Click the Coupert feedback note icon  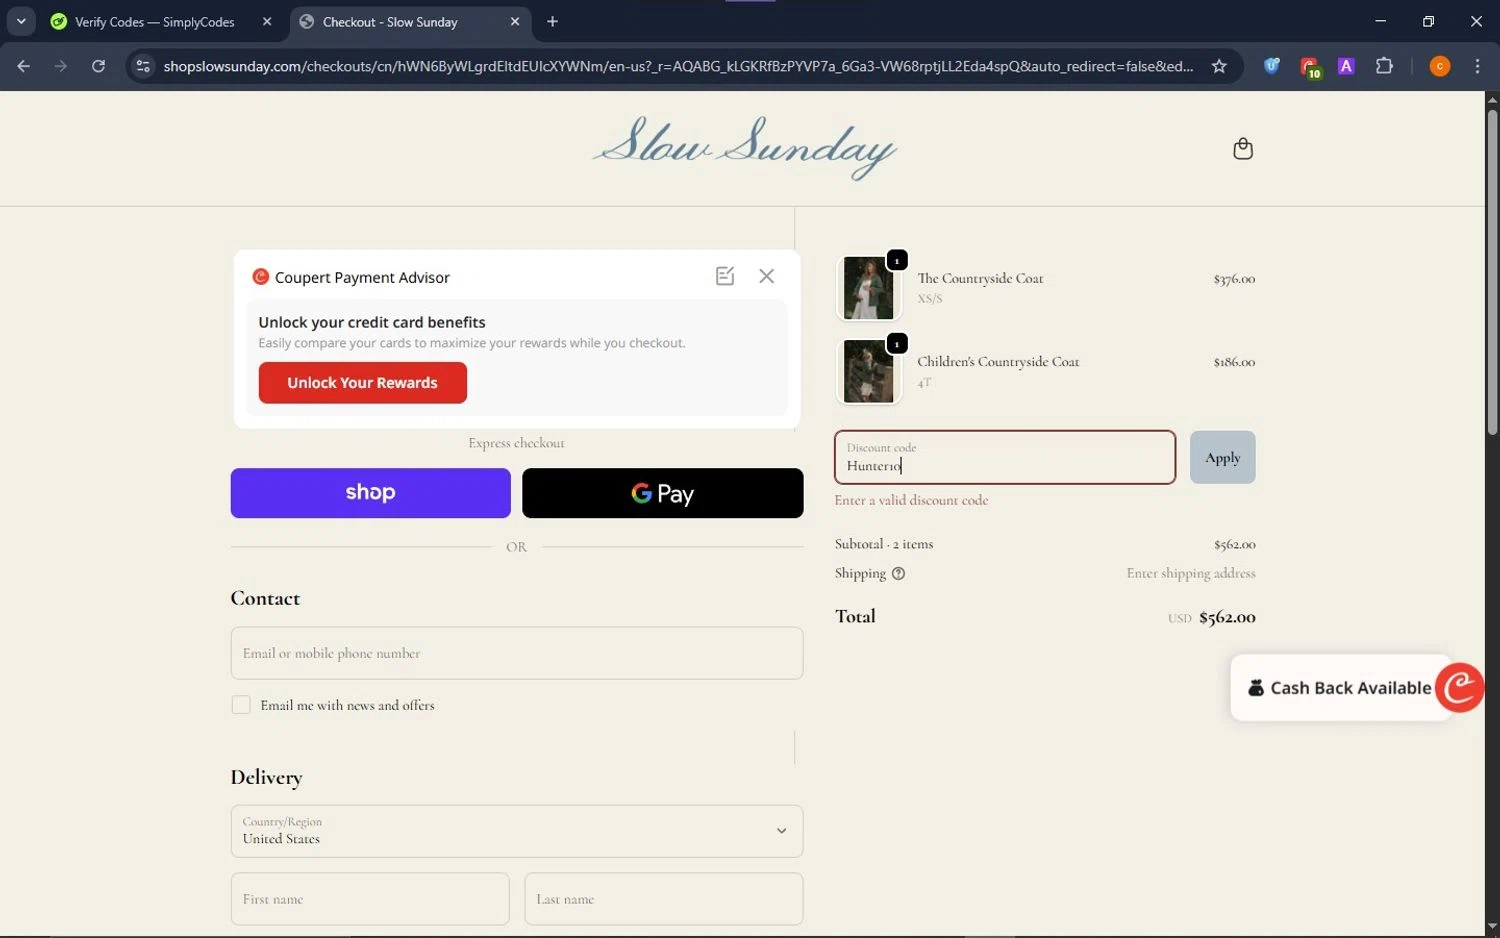point(725,276)
